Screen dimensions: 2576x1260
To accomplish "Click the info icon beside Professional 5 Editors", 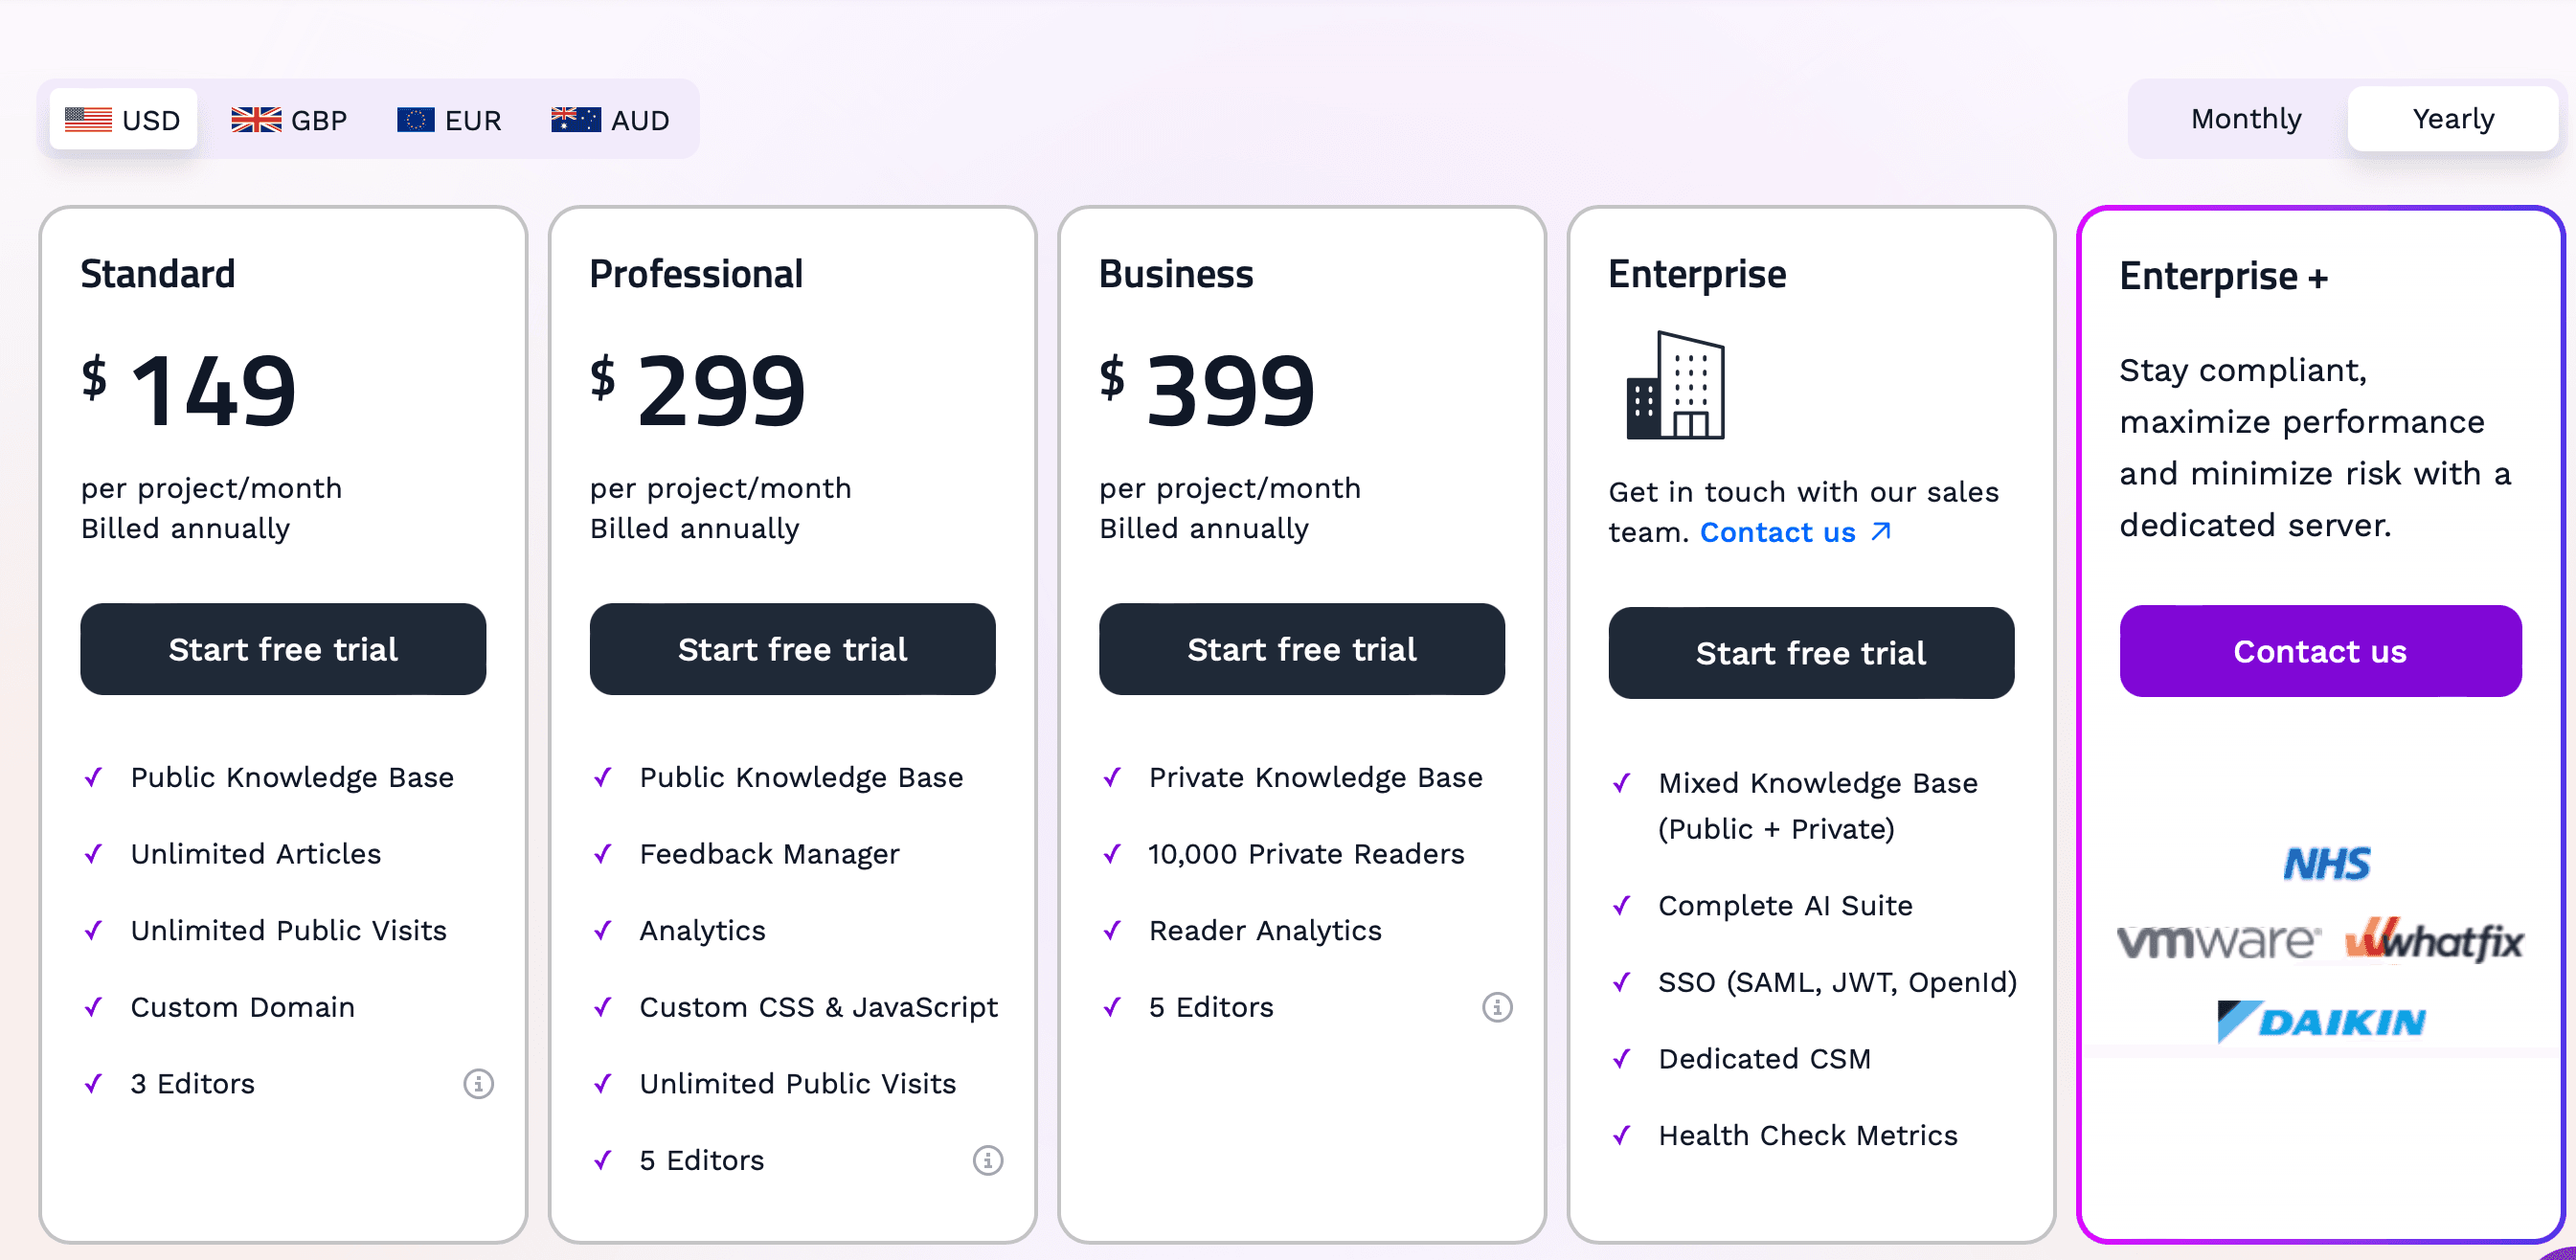I will 987,1160.
